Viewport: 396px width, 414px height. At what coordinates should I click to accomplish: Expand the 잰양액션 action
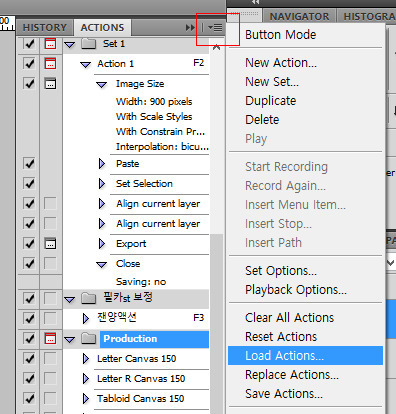[86, 319]
